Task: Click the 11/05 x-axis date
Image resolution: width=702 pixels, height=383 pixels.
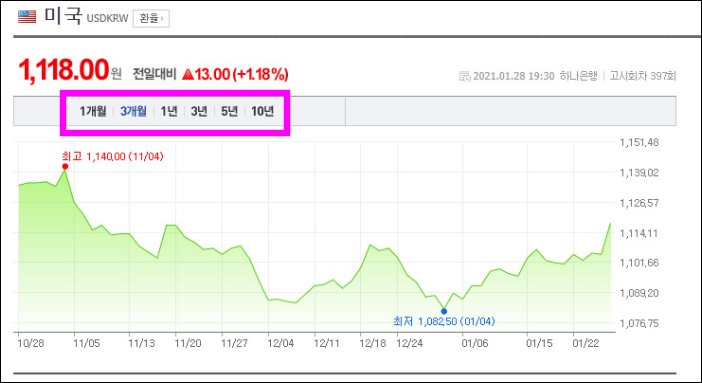Action: [x=87, y=343]
